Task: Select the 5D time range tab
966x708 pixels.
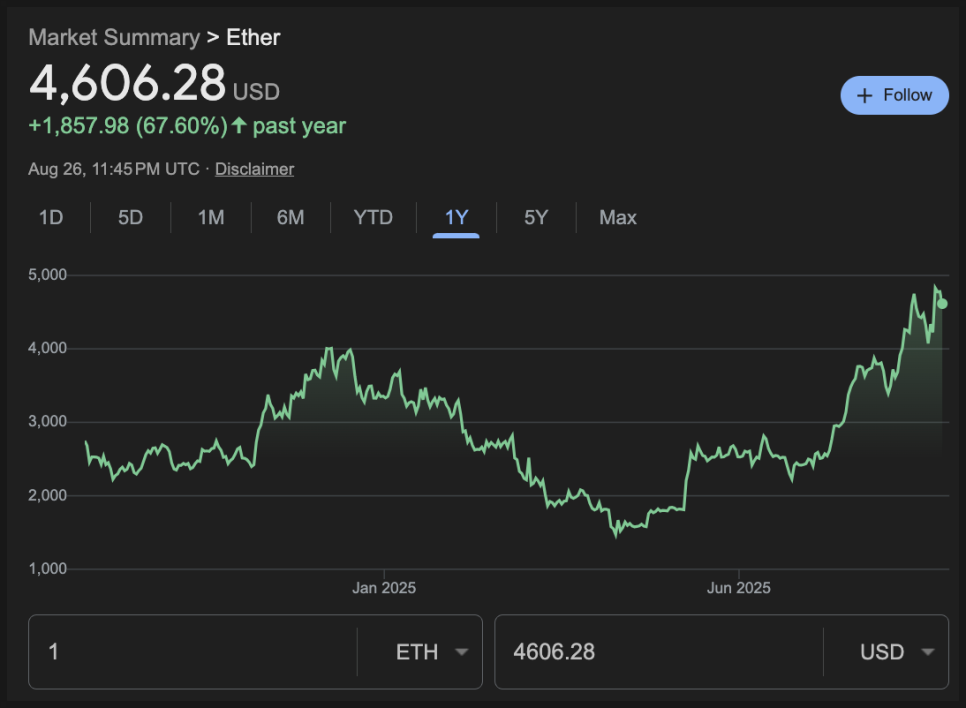Action: point(131,218)
